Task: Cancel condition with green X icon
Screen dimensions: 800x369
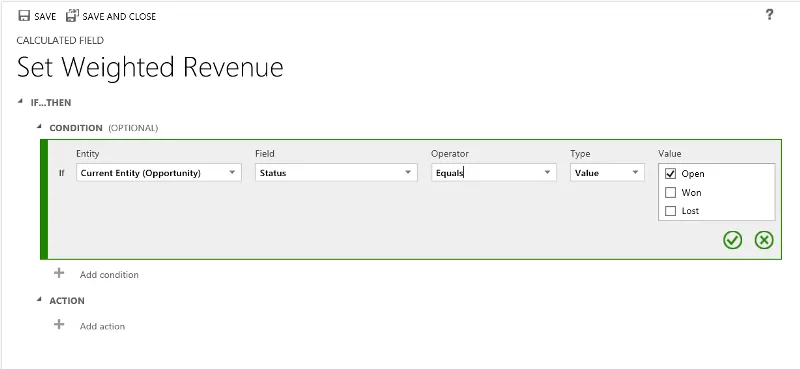Action: click(x=764, y=240)
